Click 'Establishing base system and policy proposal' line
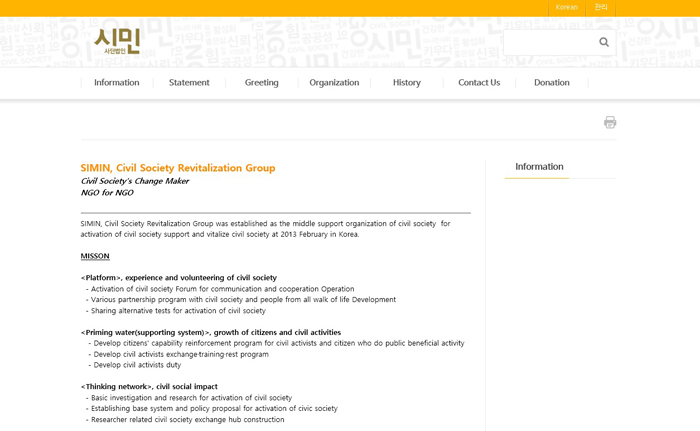Screen dimensions: 700x431 coord(212,408)
